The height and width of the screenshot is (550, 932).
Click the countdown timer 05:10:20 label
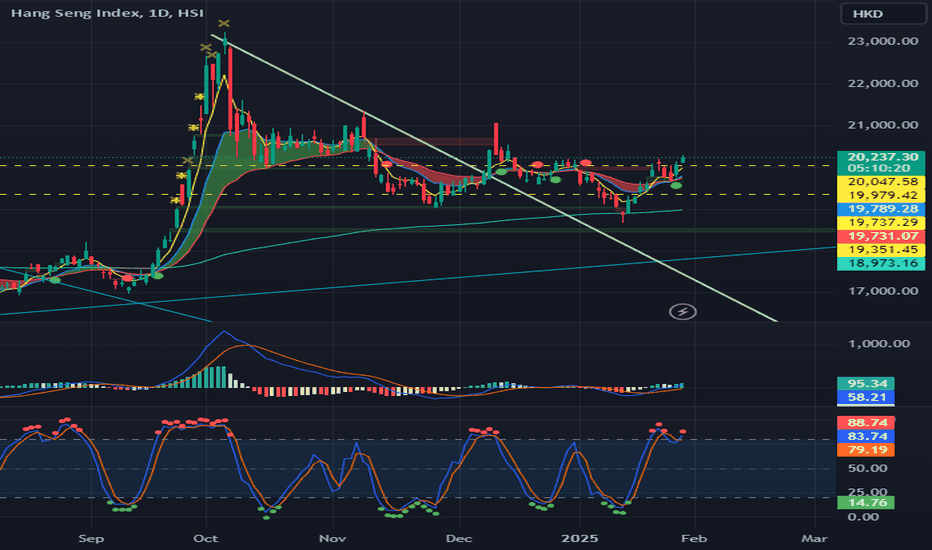point(879,169)
